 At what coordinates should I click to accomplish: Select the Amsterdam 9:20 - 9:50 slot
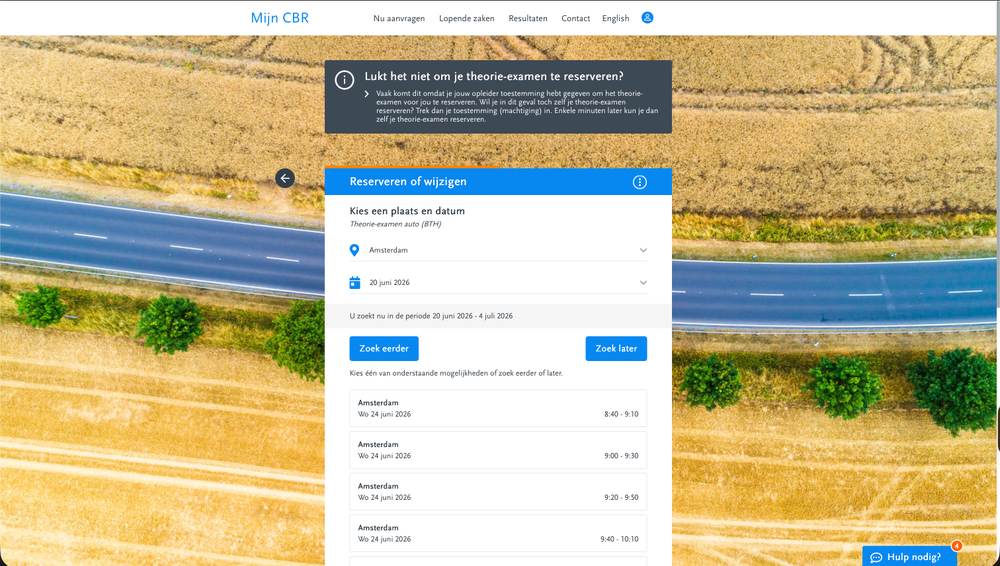point(498,491)
